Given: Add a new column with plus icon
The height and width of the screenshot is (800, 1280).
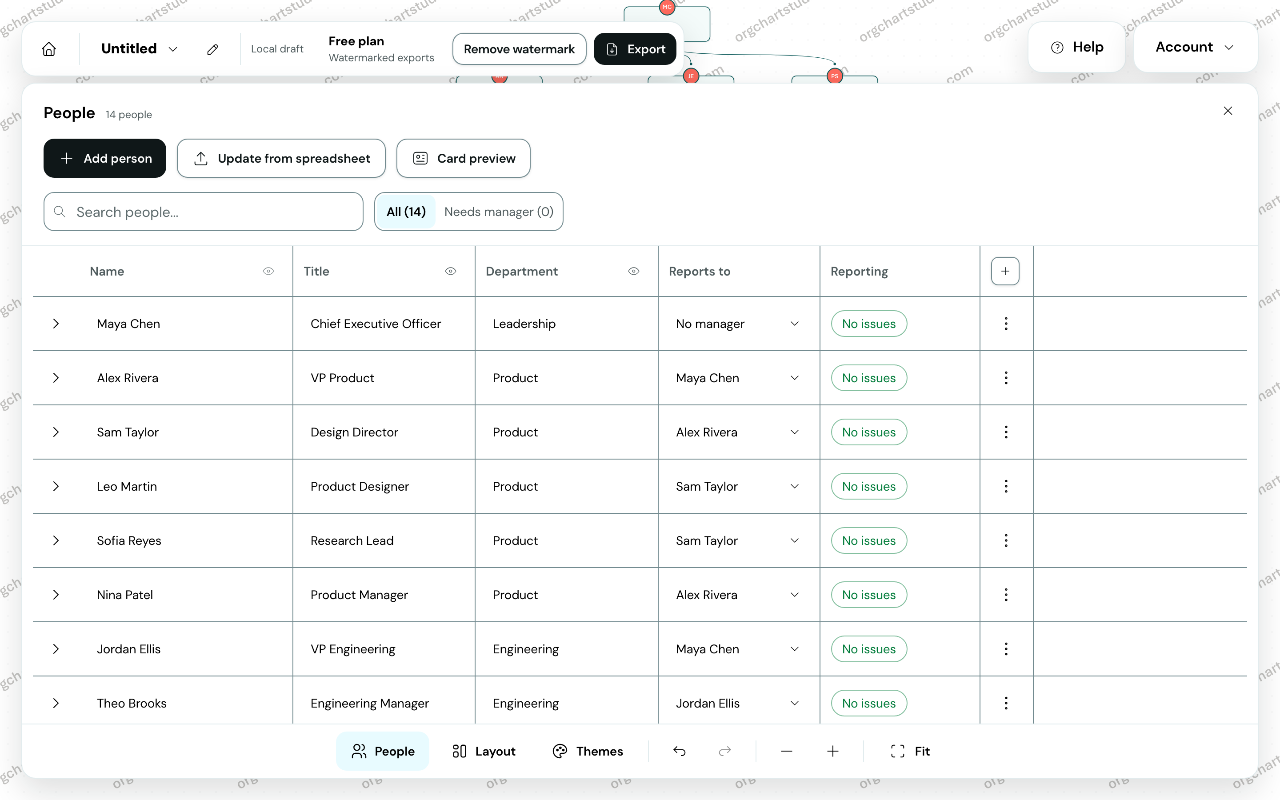Looking at the screenshot, I should coord(1005,271).
